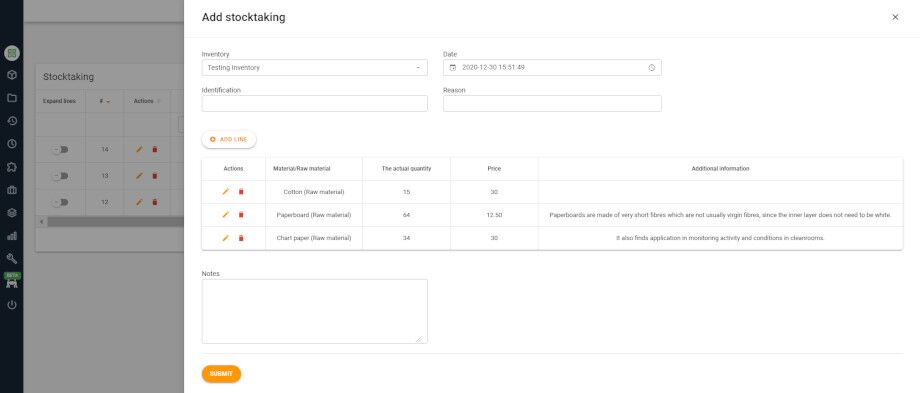Delete stocktaking row 13 in background list

click(155, 176)
